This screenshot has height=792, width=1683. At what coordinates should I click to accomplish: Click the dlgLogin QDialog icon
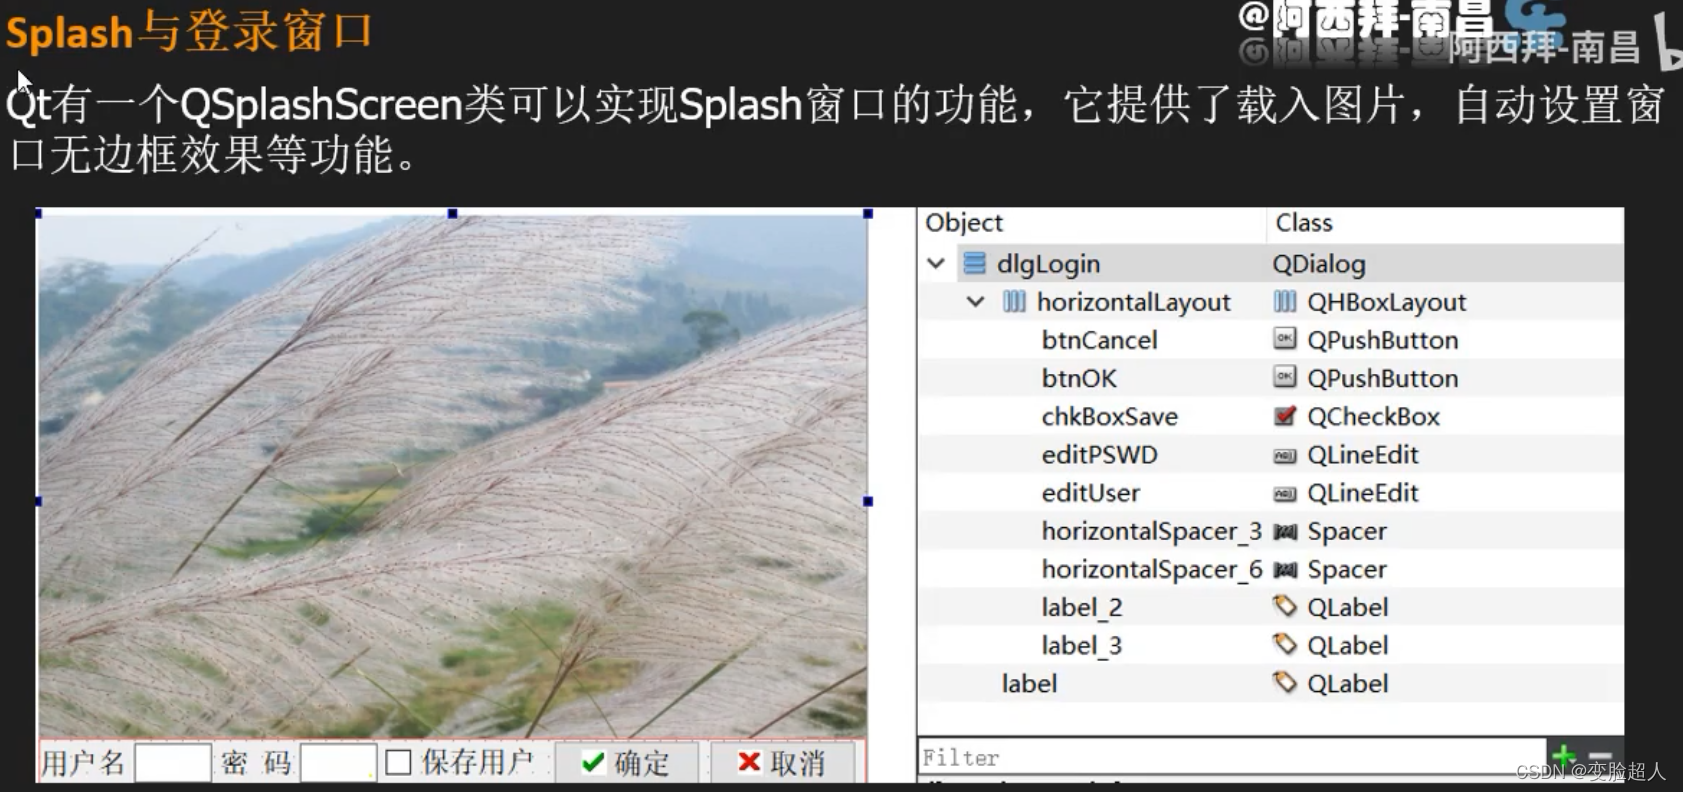[x=973, y=264]
